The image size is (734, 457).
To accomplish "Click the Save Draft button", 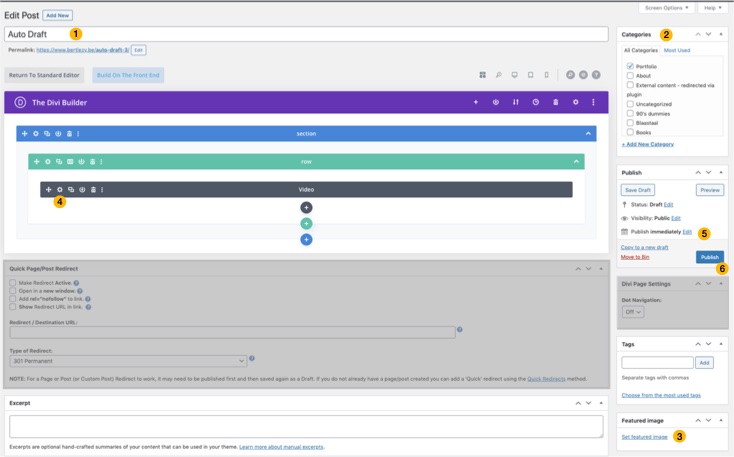I will click(x=637, y=189).
